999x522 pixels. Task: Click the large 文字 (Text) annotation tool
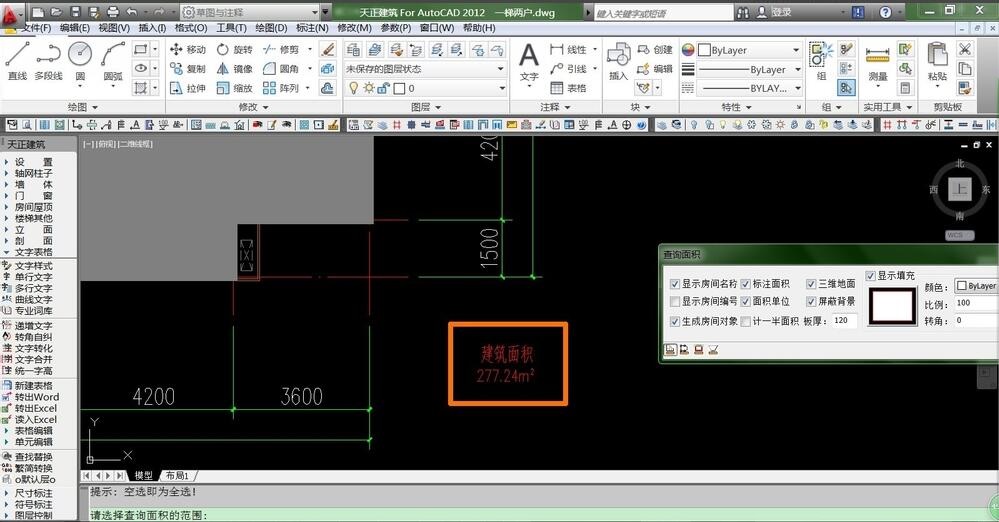click(x=529, y=62)
